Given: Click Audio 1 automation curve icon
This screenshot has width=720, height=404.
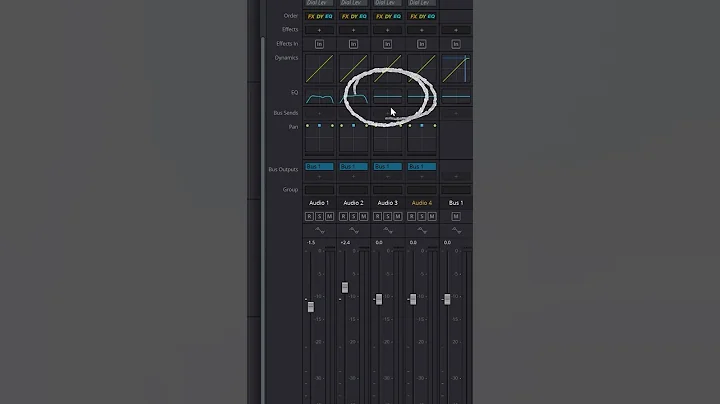Looking at the screenshot, I should pyautogui.click(x=319, y=230).
